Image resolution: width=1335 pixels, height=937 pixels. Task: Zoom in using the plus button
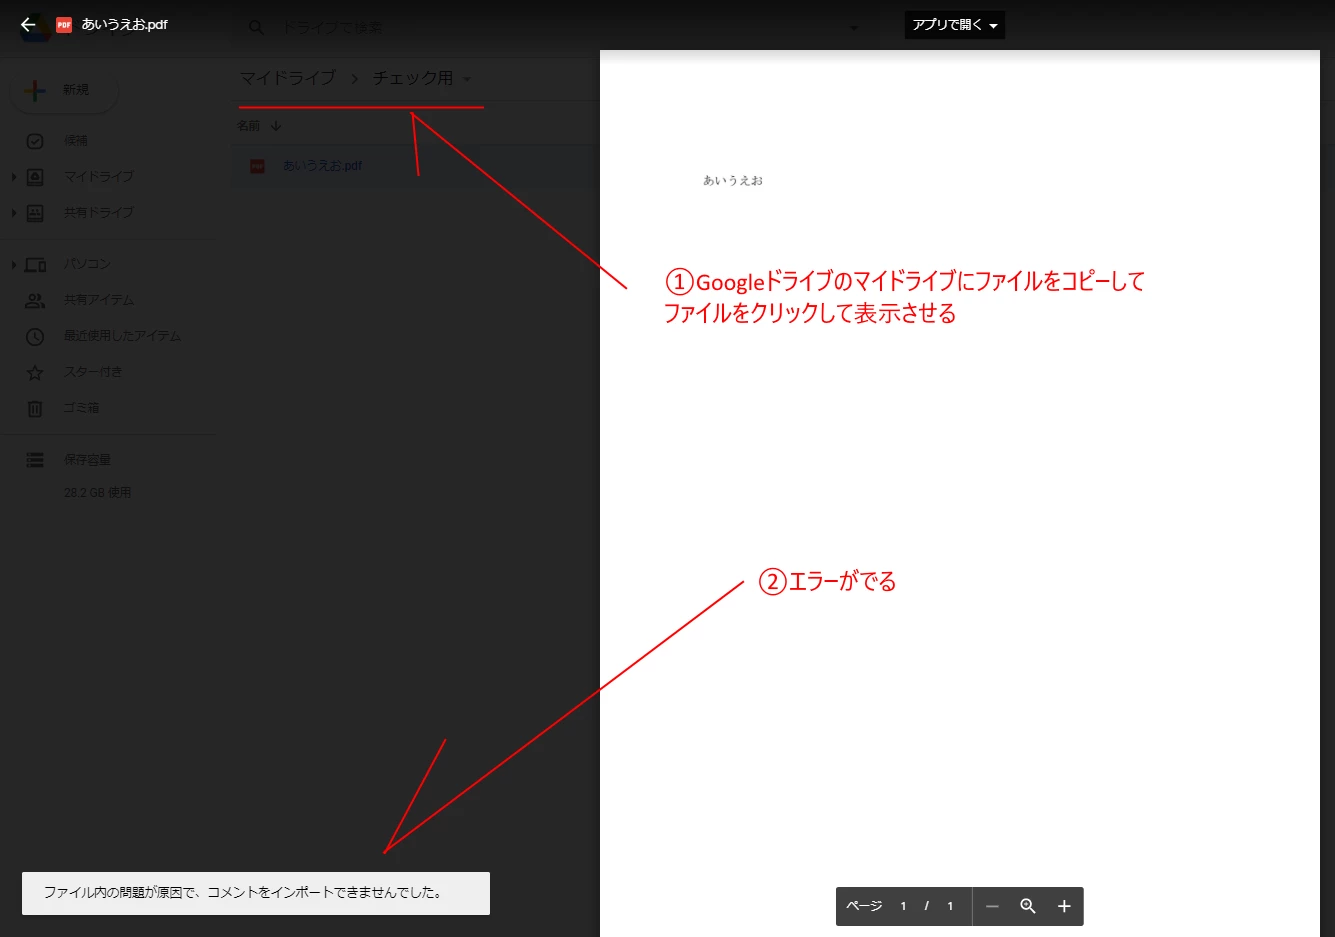[x=1064, y=906]
